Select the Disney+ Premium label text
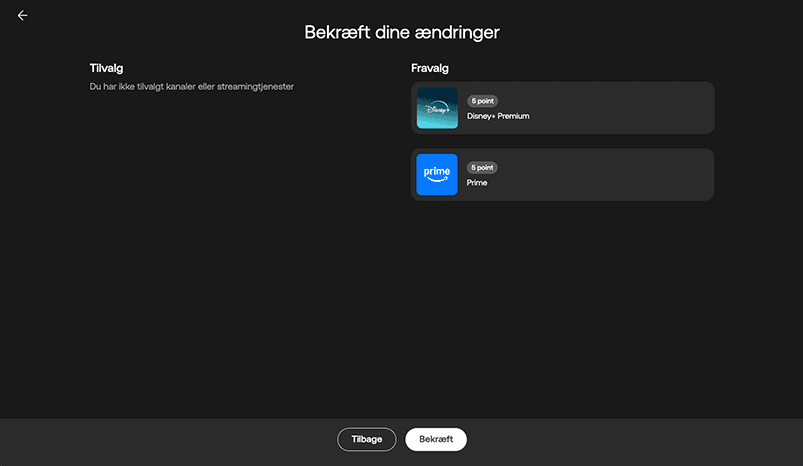The height and width of the screenshot is (466, 803). tap(498, 116)
